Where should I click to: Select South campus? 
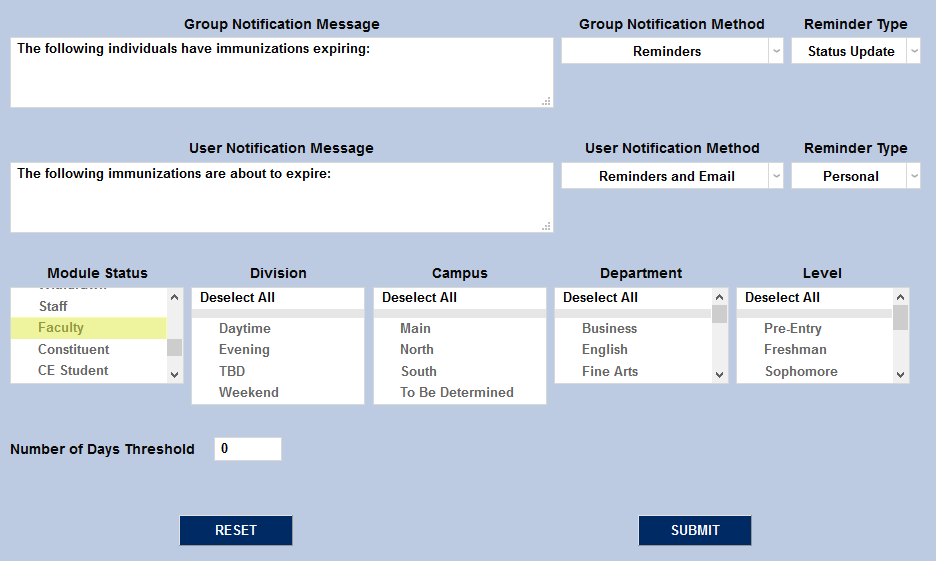[x=460, y=371]
